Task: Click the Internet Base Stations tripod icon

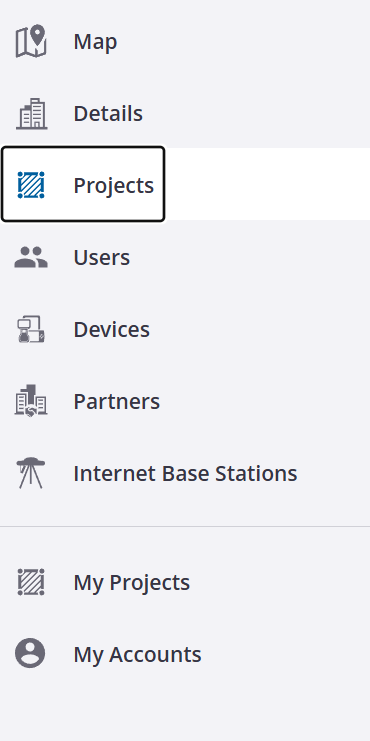Action: tap(30, 473)
